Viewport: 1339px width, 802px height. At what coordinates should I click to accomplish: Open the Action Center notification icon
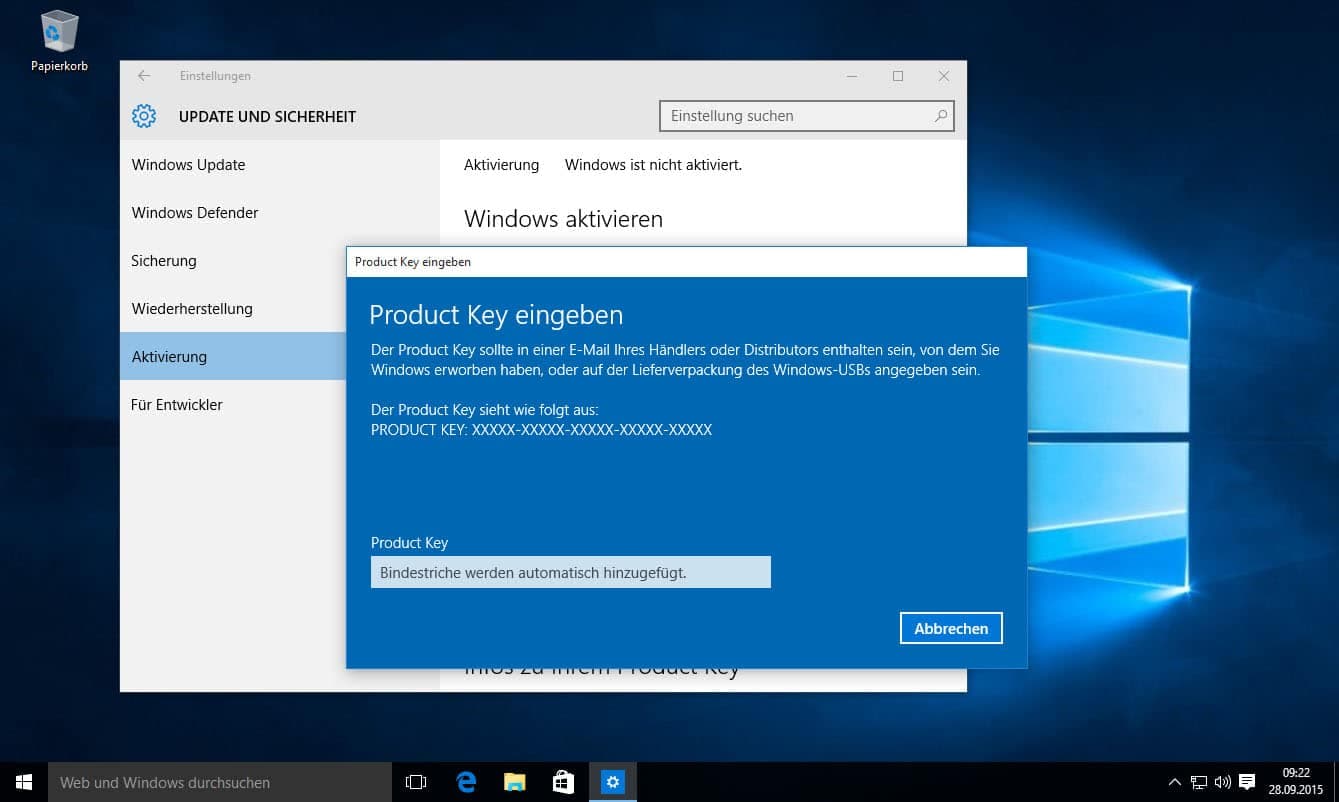click(1247, 782)
